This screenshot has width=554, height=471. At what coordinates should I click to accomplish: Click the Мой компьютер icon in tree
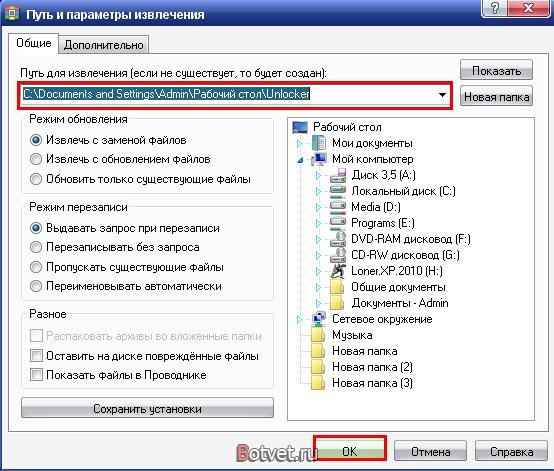click(x=319, y=159)
